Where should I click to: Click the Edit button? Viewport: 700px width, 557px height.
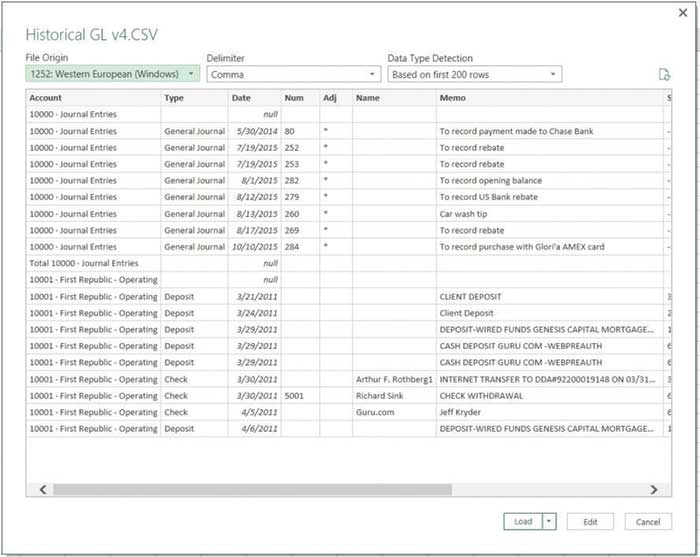[590, 521]
